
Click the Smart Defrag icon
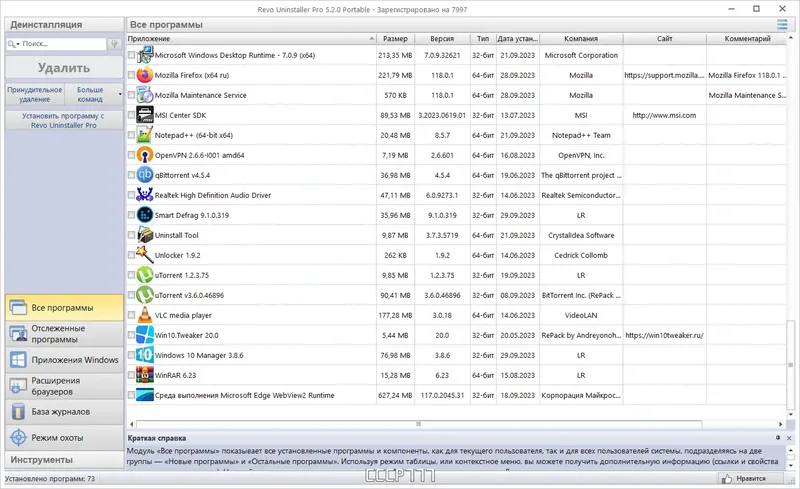[145, 215]
